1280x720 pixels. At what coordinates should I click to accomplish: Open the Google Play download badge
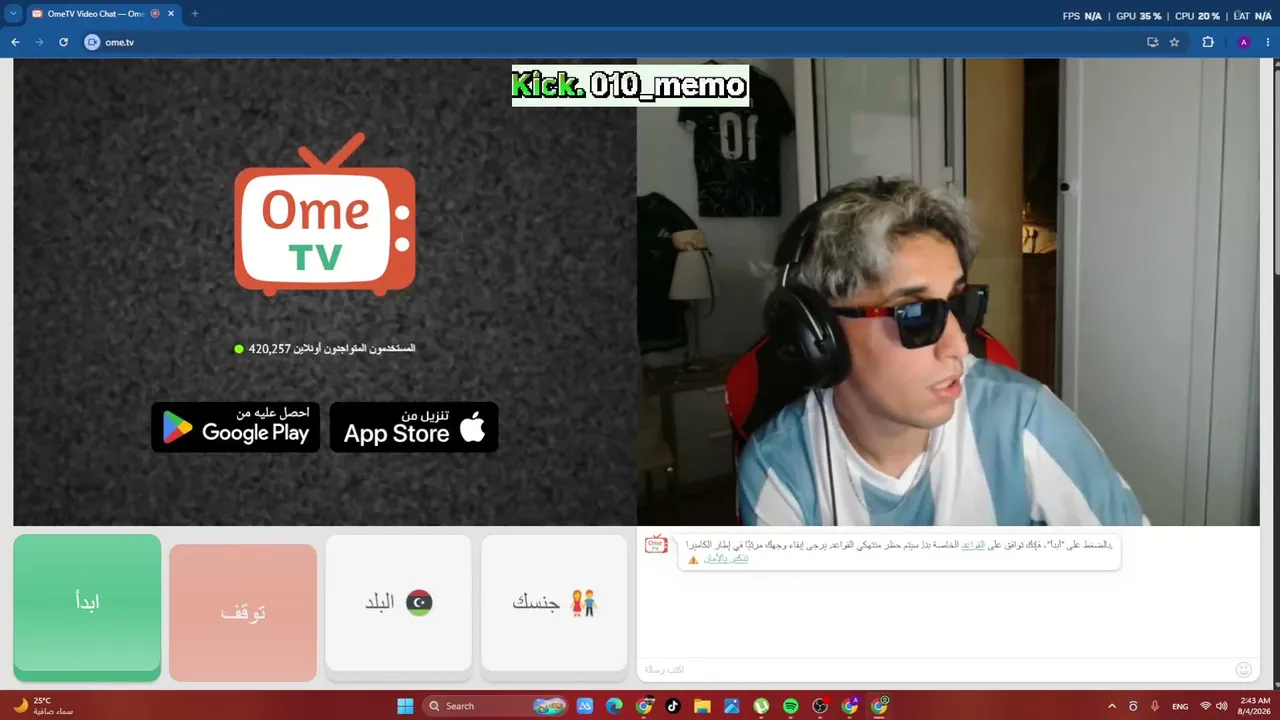click(x=236, y=427)
